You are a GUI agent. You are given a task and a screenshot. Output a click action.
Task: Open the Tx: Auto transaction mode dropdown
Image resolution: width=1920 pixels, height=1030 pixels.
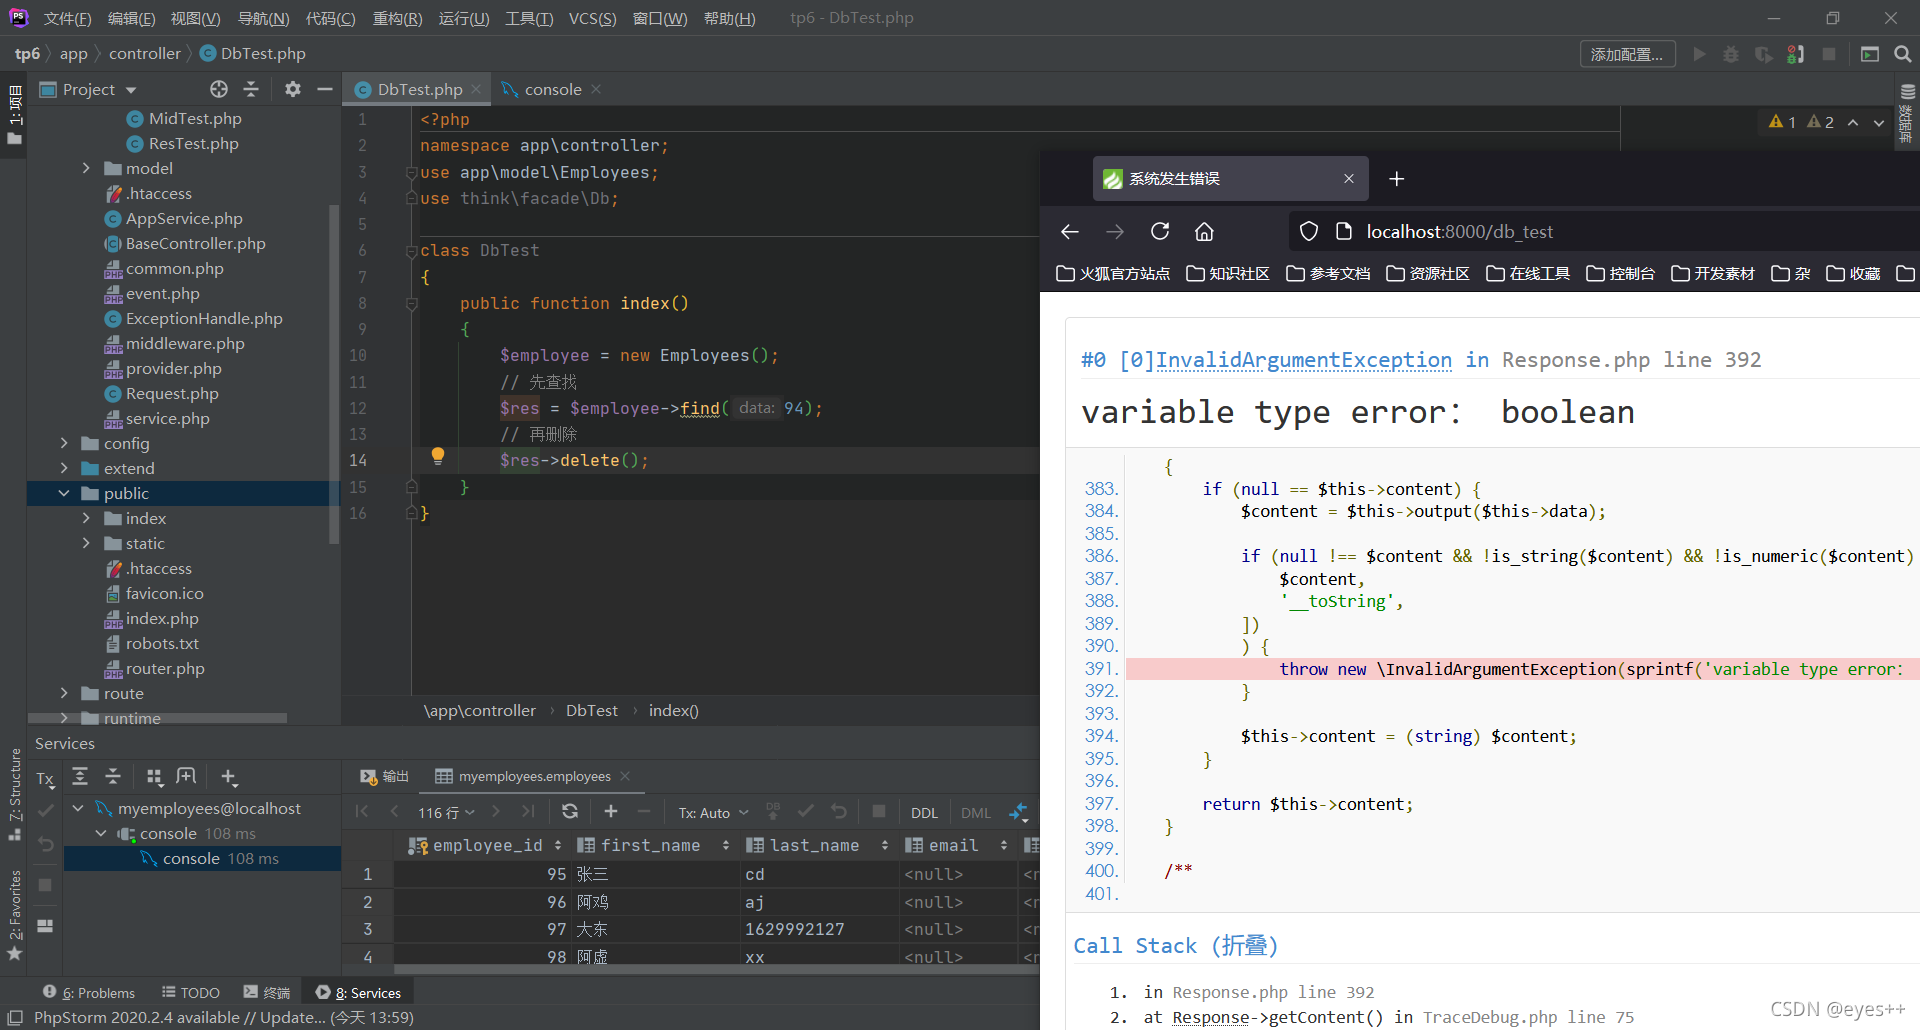pyautogui.click(x=713, y=813)
